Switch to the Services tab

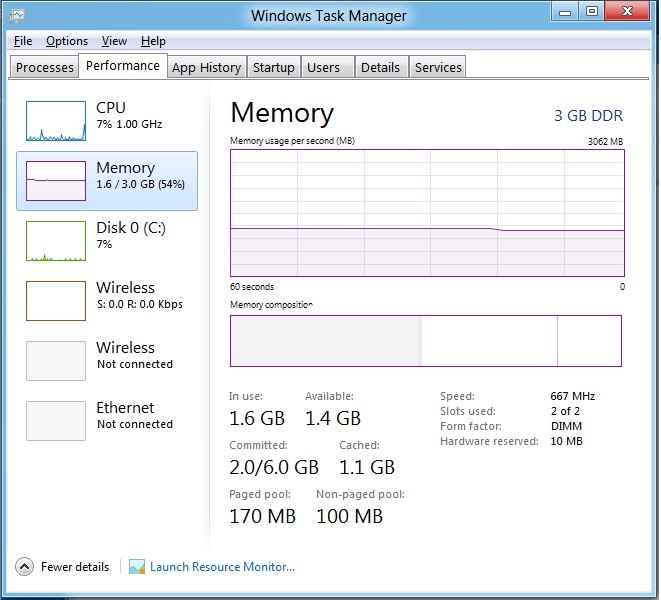[438, 67]
